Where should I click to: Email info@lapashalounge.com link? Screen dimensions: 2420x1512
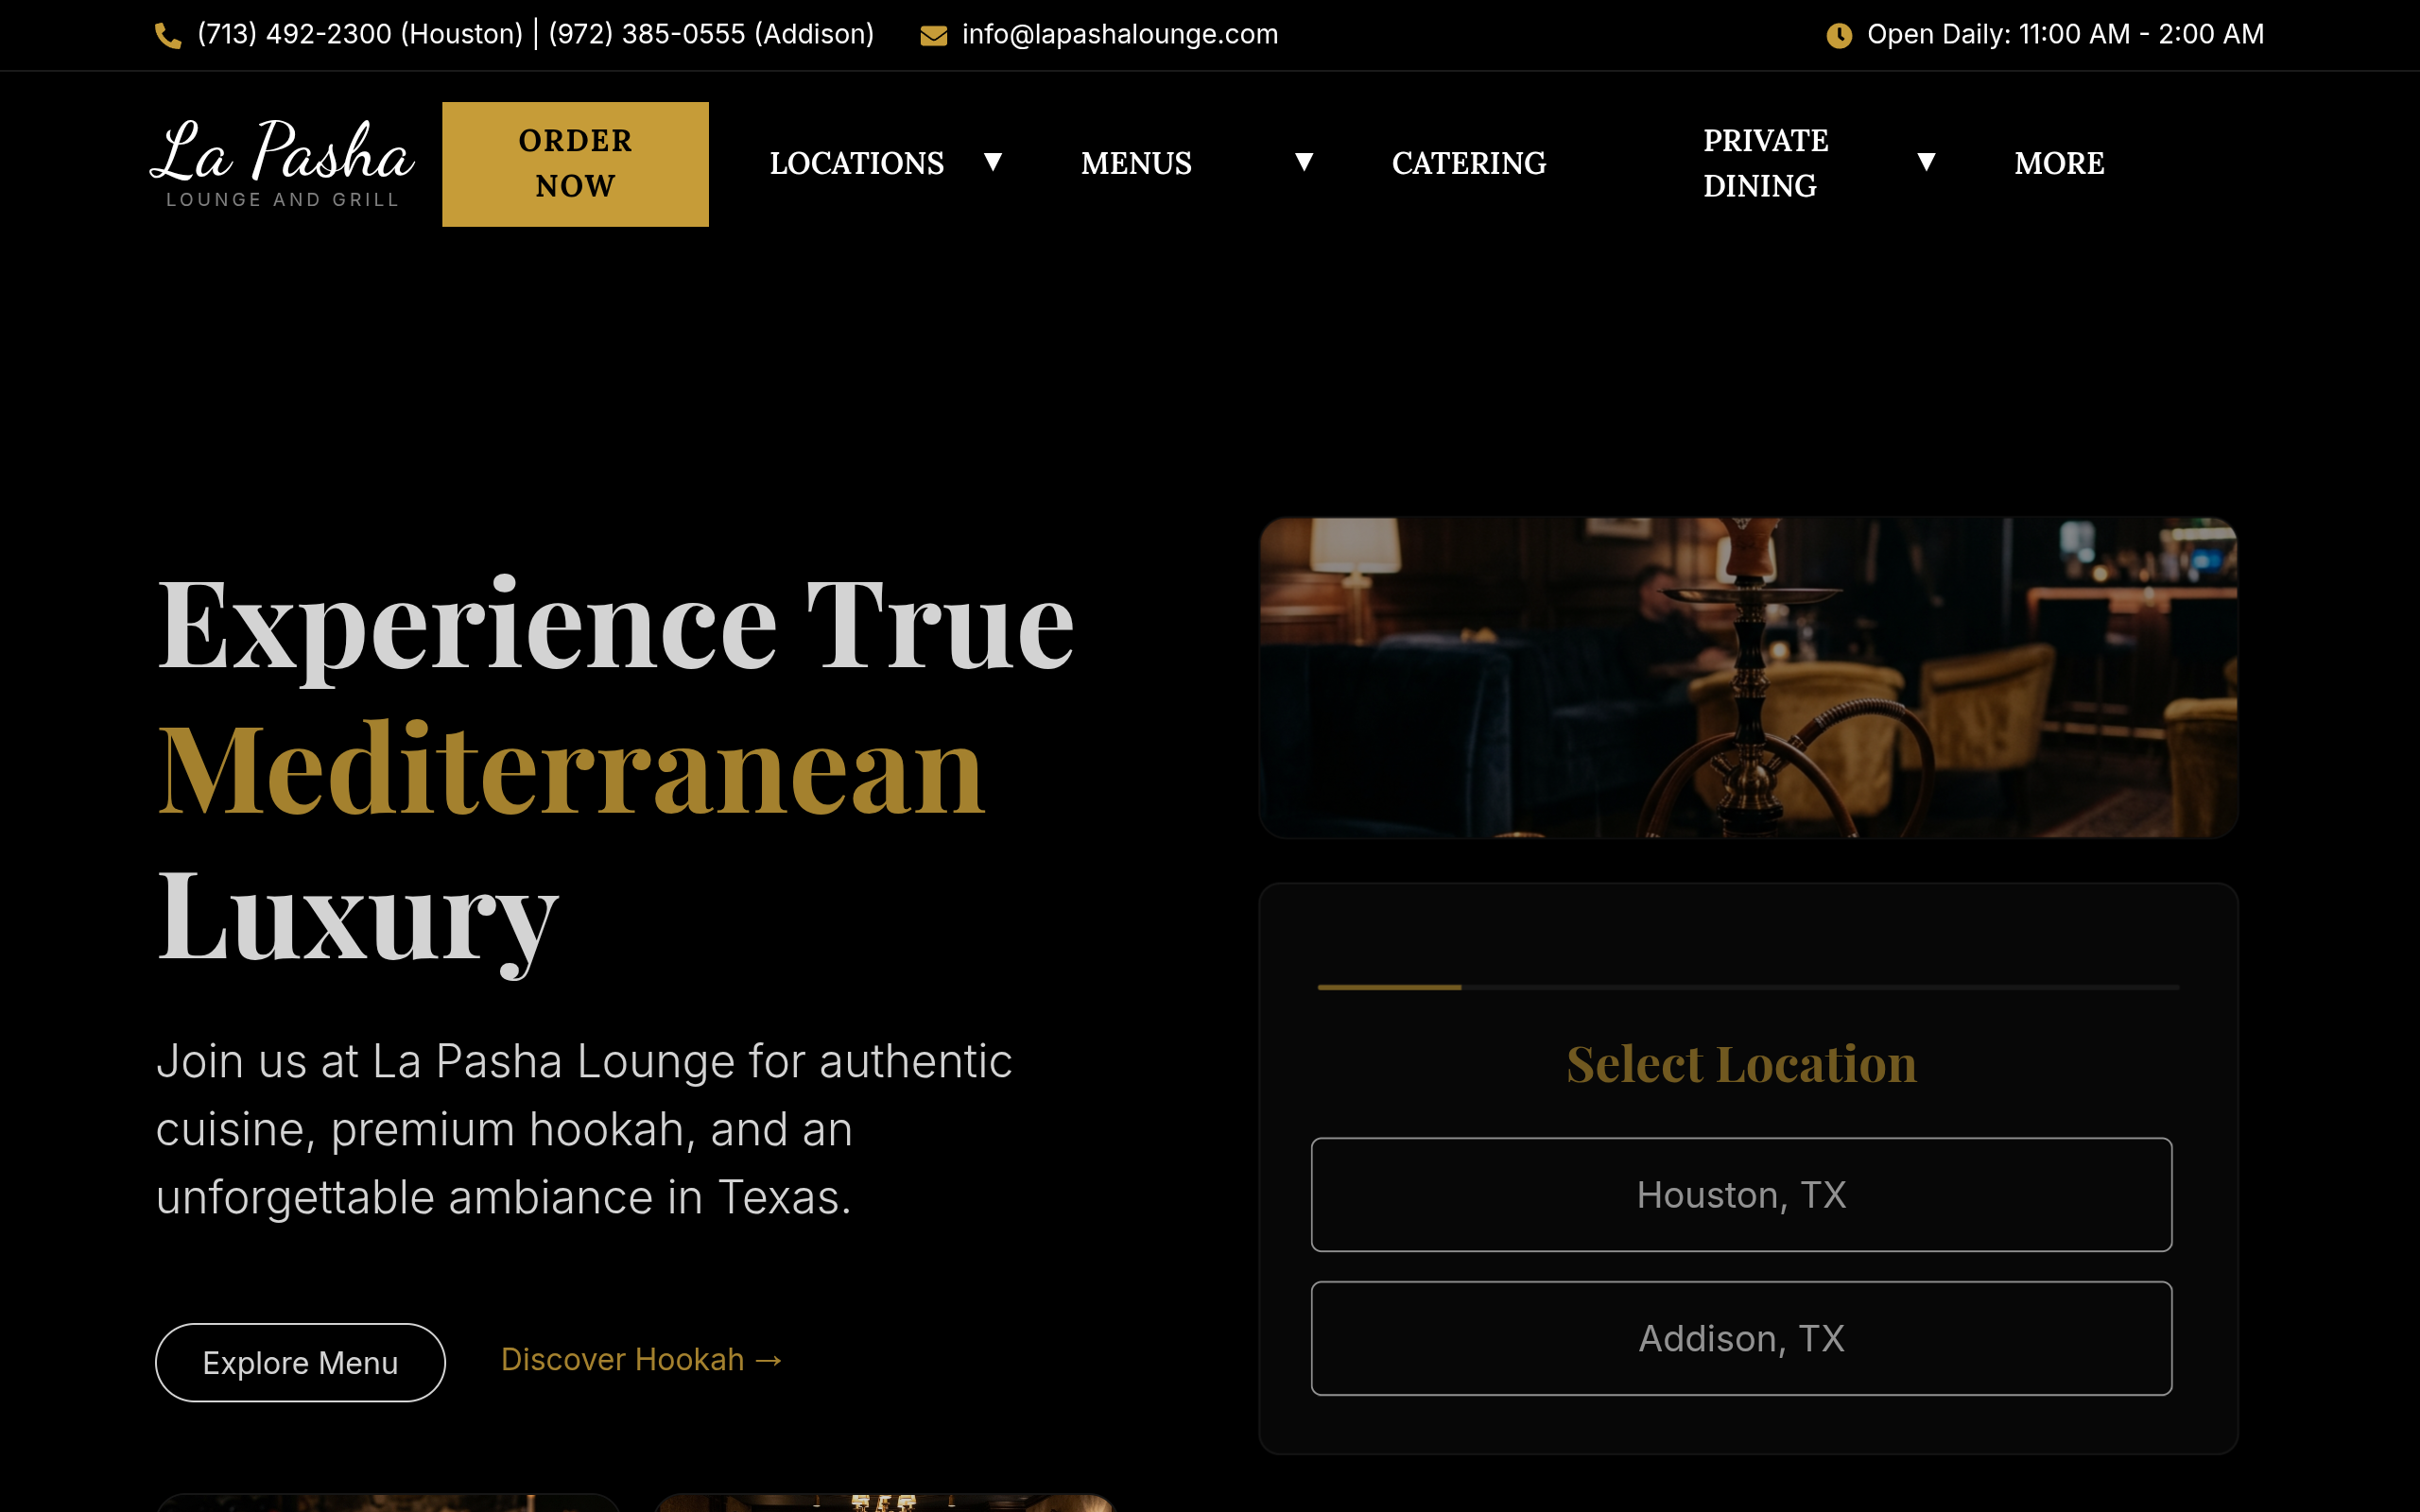pos(1119,35)
